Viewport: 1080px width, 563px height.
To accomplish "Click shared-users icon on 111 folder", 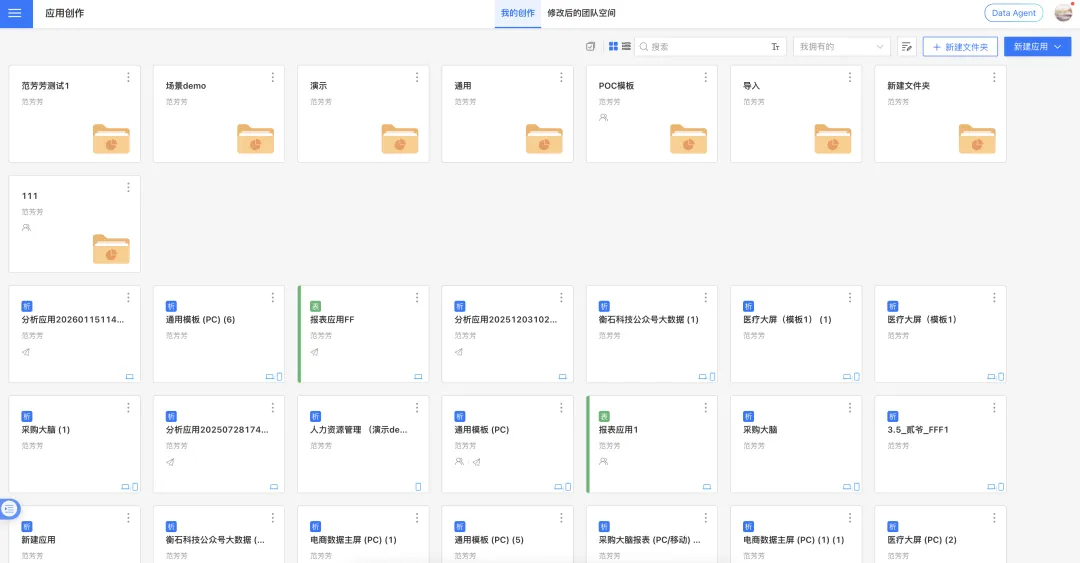I will pos(26,227).
